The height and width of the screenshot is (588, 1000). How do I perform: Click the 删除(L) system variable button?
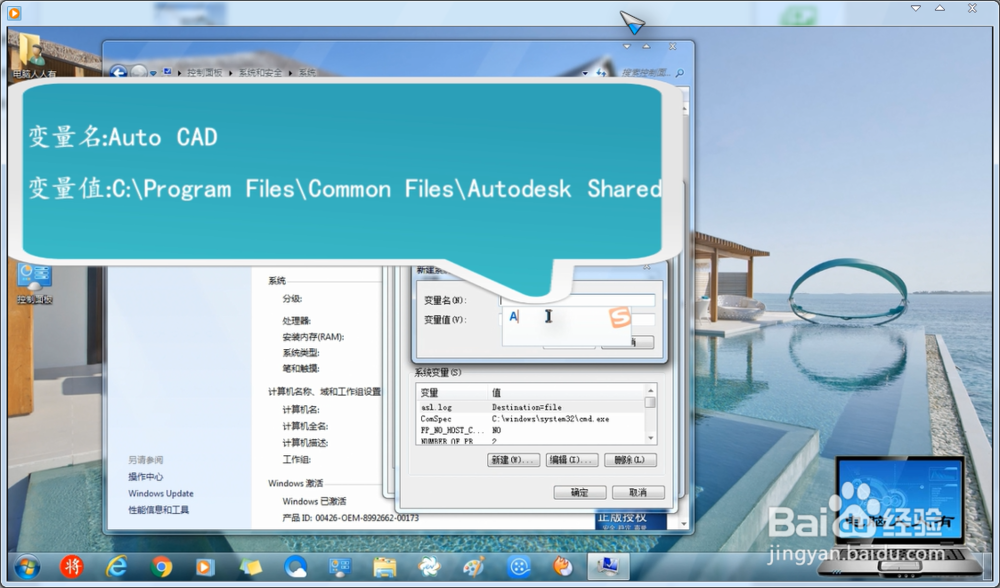click(630, 460)
